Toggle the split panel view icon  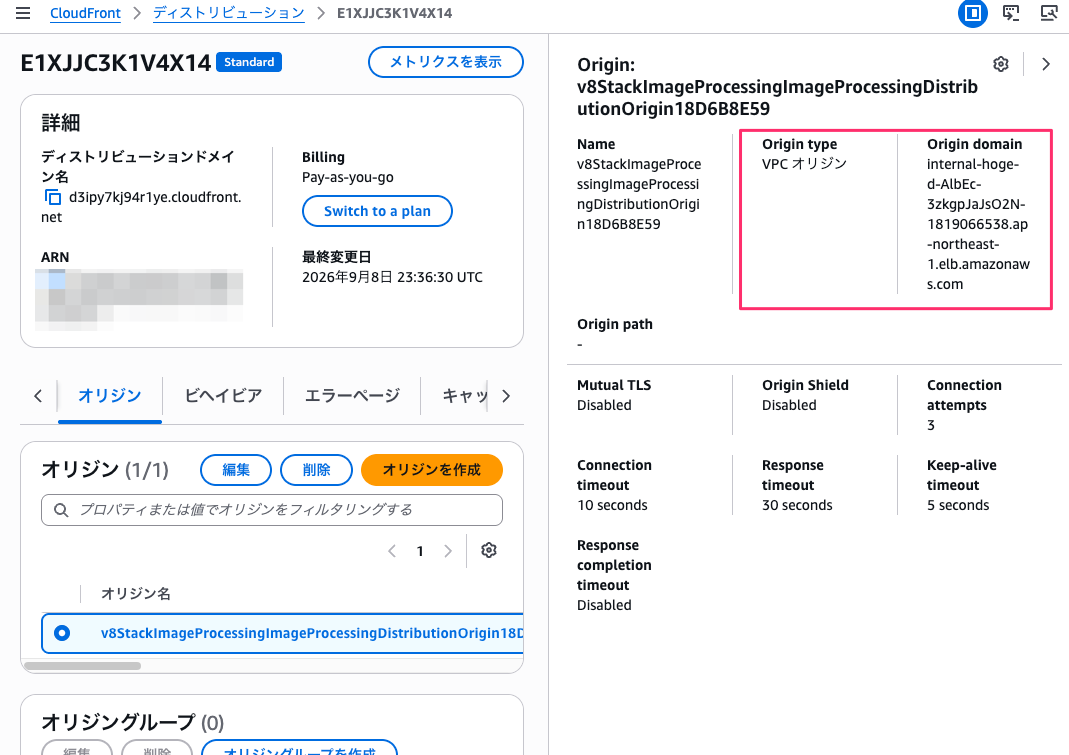pyautogui.click(x=973, y=13)
